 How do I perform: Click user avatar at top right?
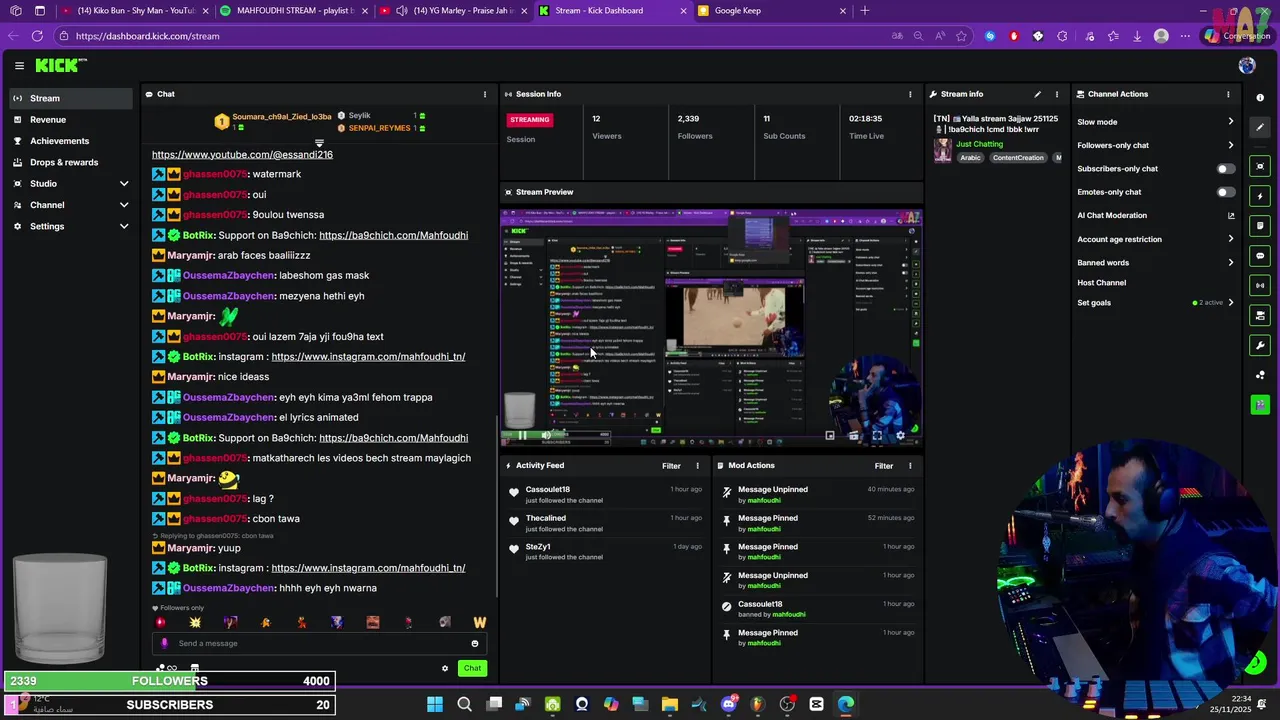[1247, 66]
